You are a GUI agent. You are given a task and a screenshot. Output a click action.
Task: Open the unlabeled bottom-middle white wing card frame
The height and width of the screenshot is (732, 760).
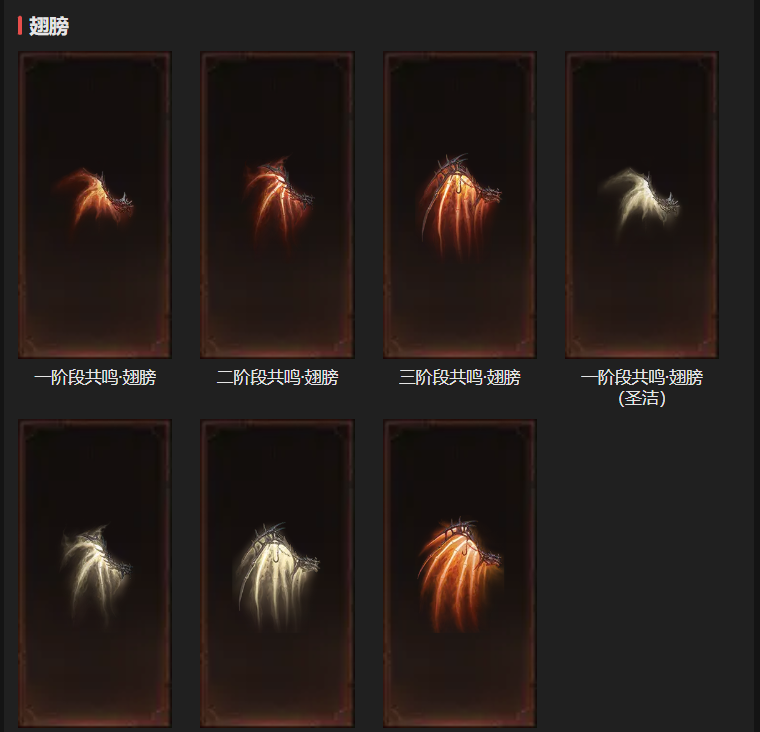(x=277, y=573)
